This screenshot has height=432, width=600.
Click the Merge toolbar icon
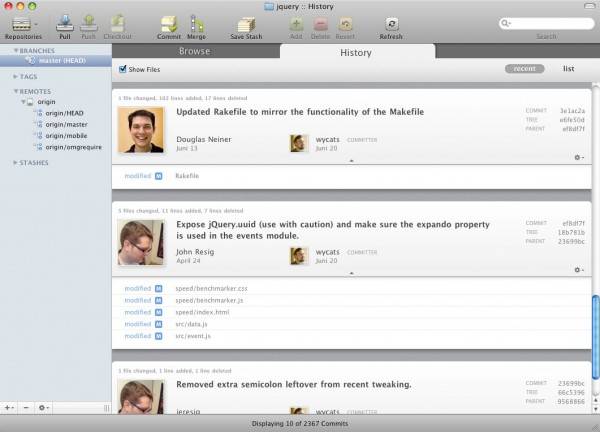click(x=197, y=24)
